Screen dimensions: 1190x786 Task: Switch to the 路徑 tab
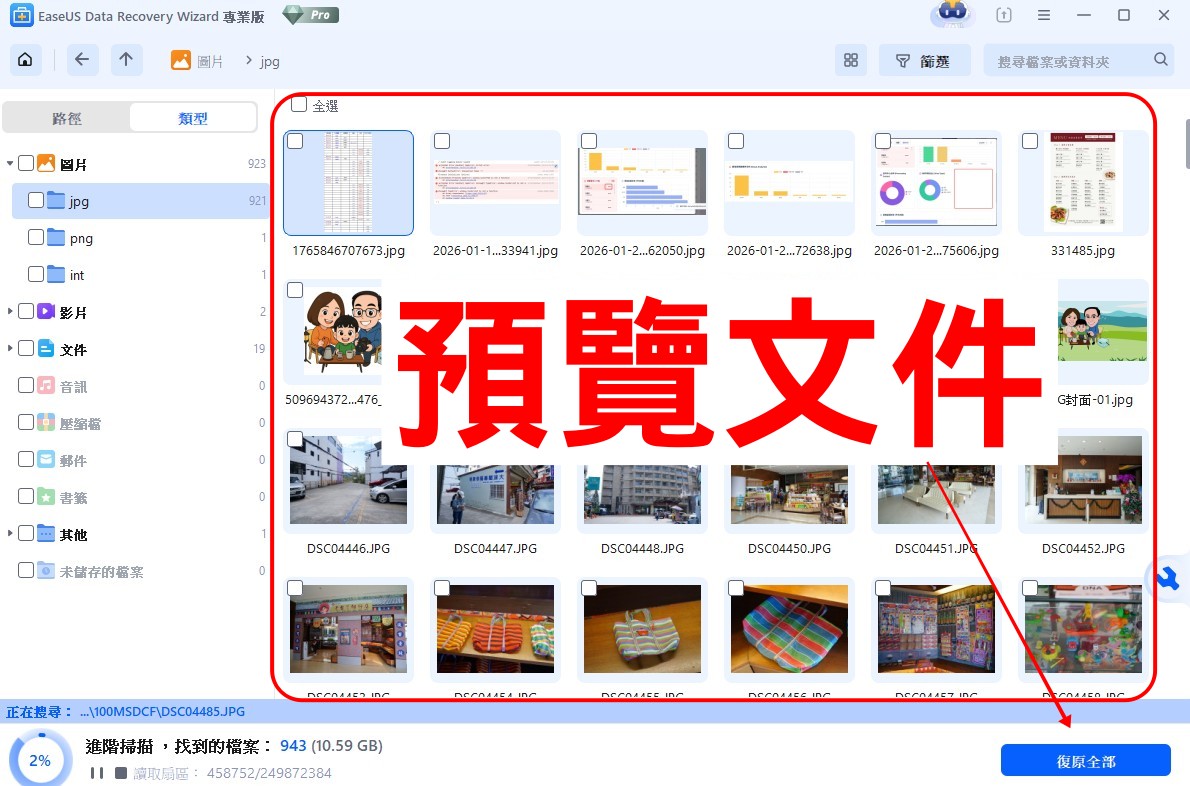(x=67, y=118)
